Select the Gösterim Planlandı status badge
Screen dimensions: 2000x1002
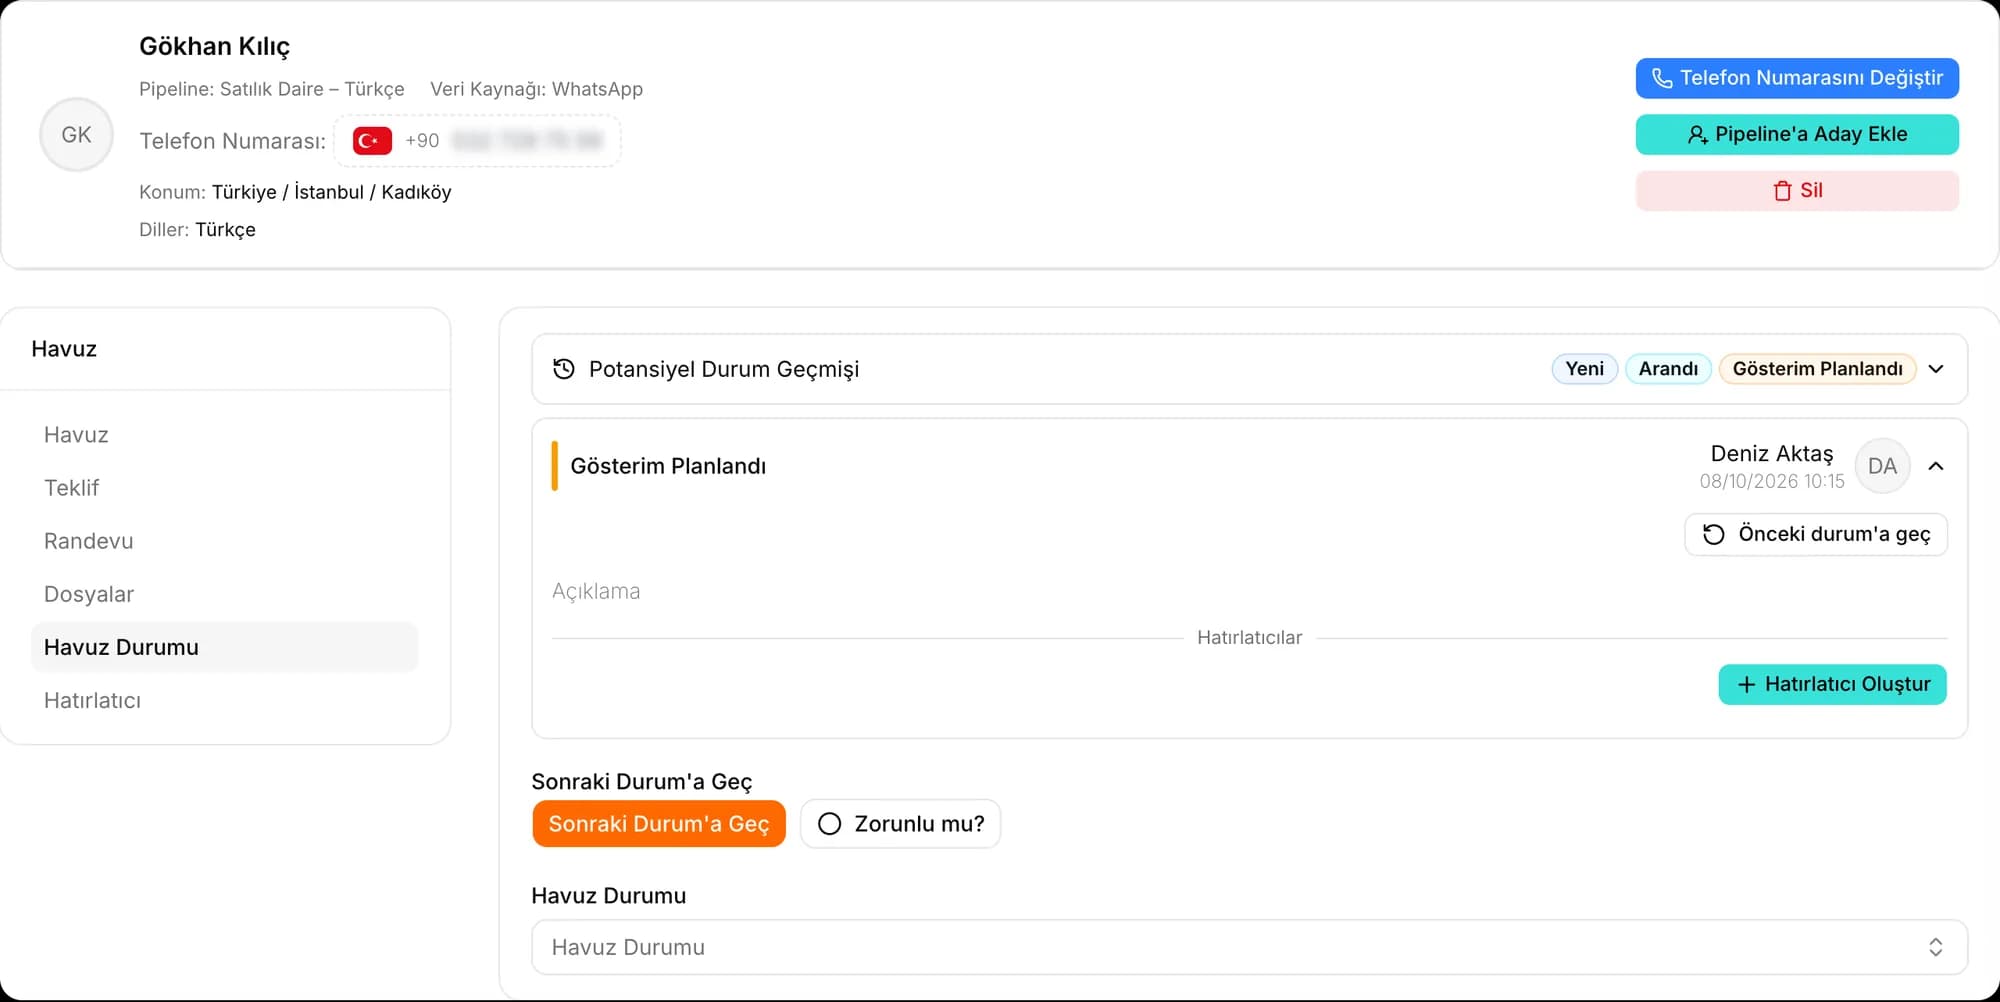tap(1817, 369)
